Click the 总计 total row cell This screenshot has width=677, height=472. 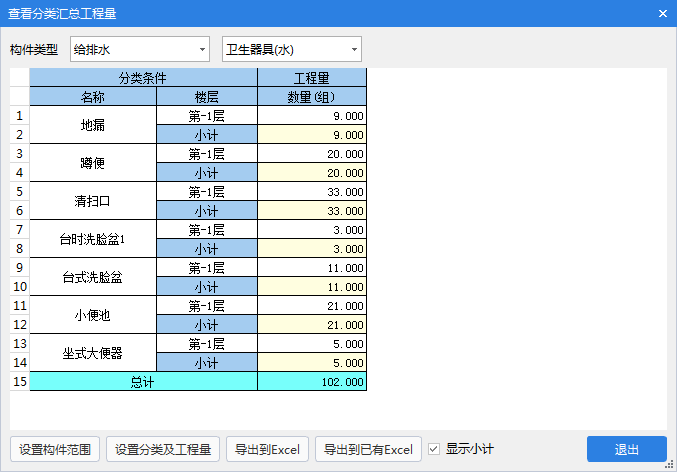tap(143, 381)
